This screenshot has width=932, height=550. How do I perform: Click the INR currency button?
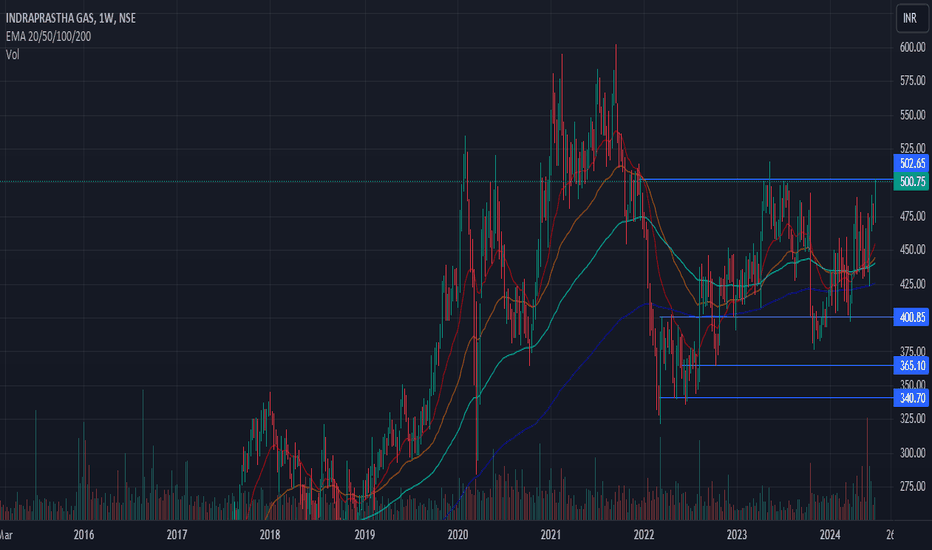tap(912, 18)
